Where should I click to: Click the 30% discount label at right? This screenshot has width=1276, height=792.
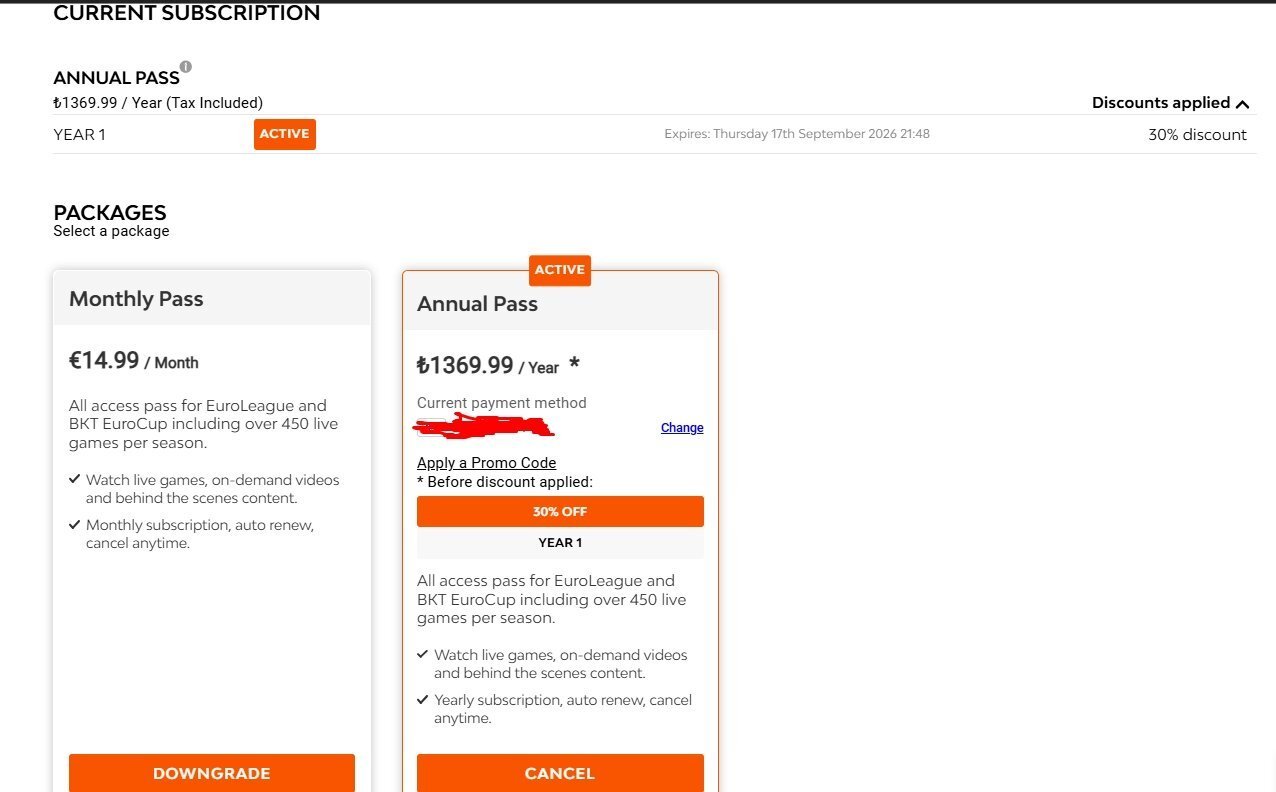(x=1197, y=135)
